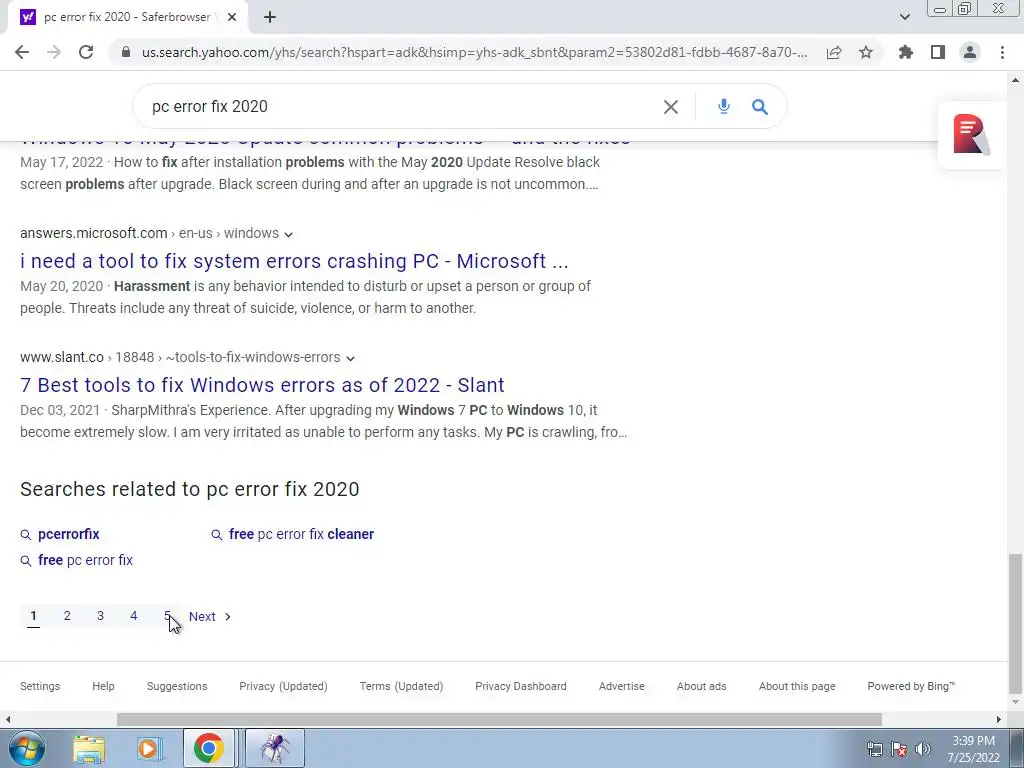Expand www.slant.co result dropdown arrow

pyautogui.click(x=350, y=358)
